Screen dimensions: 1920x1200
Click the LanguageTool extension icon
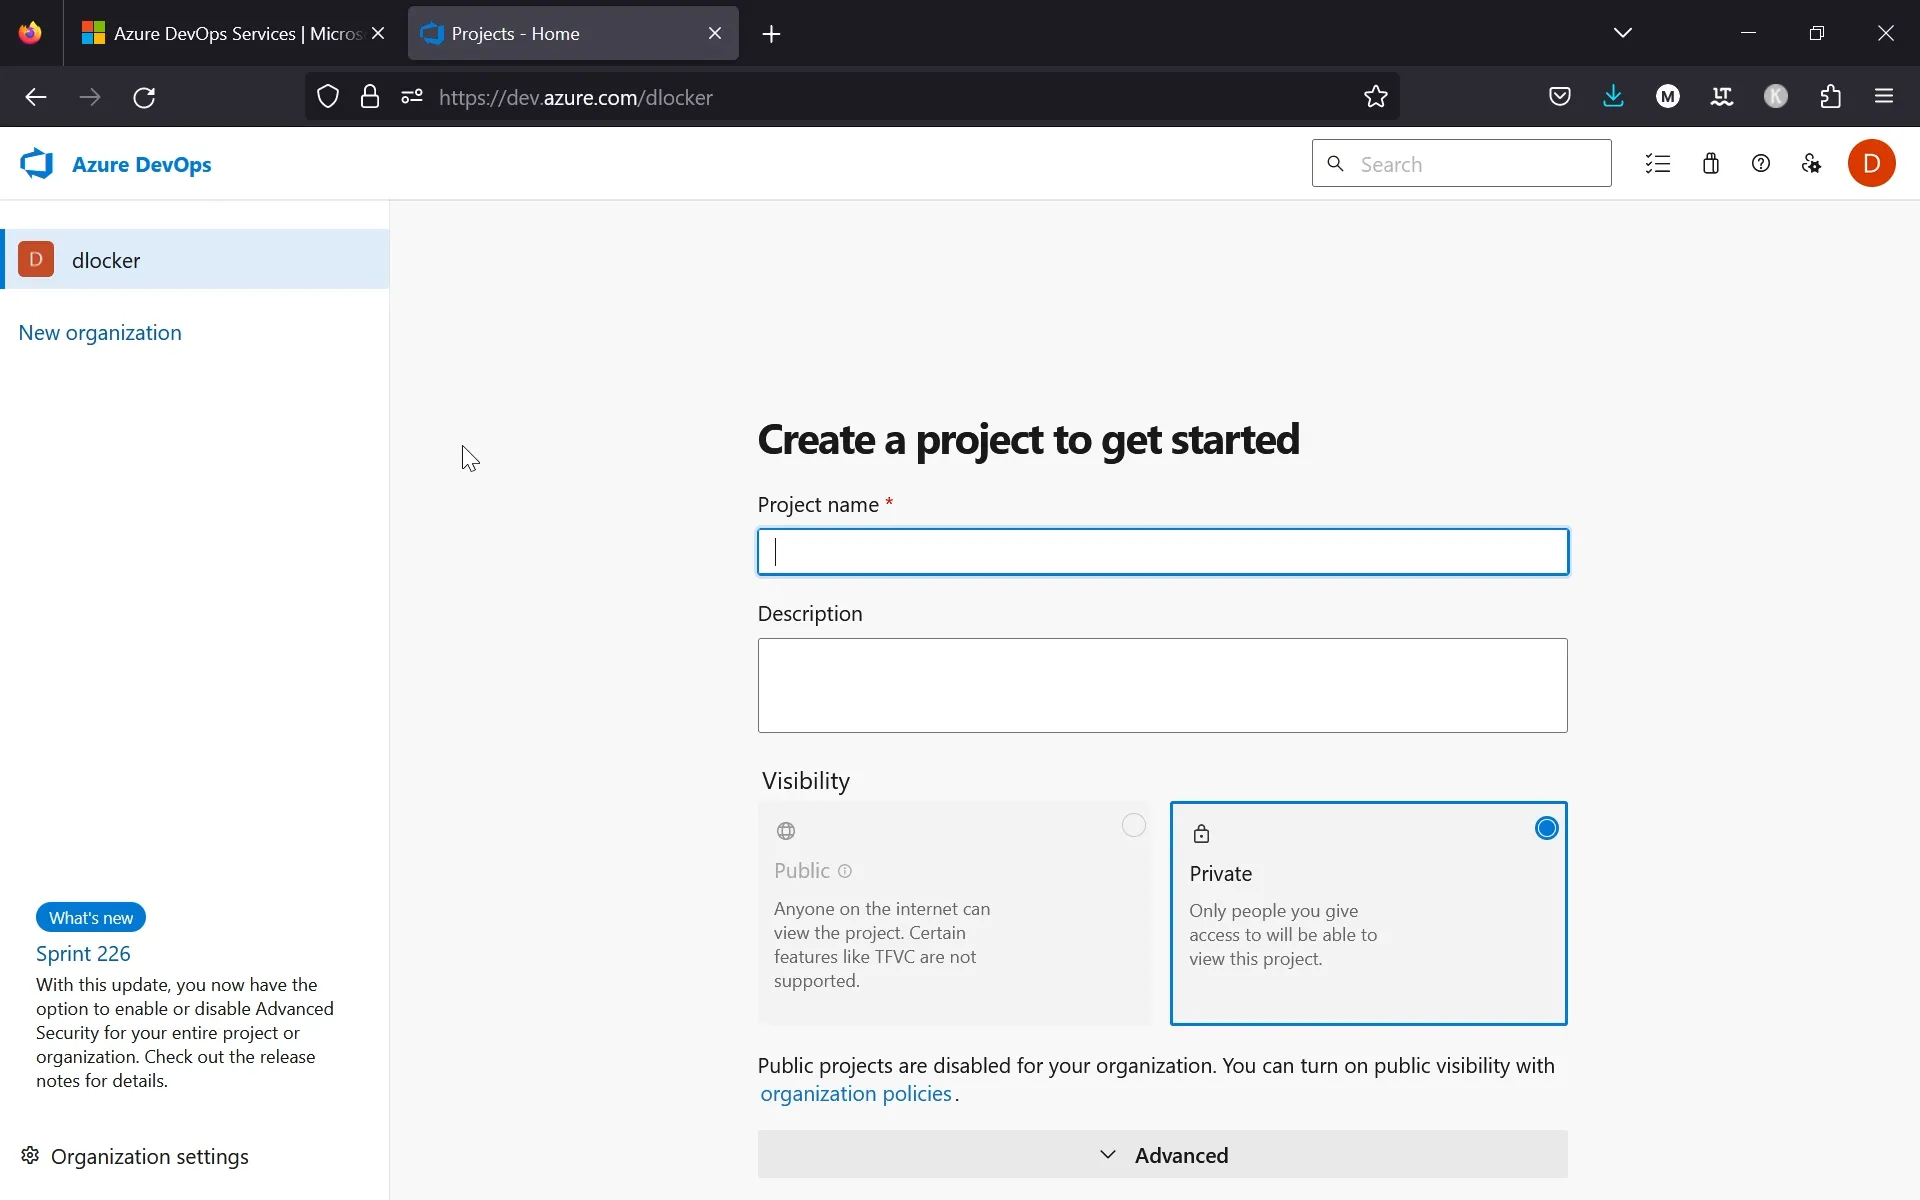pyautogui.click(x=1722, y=96)
